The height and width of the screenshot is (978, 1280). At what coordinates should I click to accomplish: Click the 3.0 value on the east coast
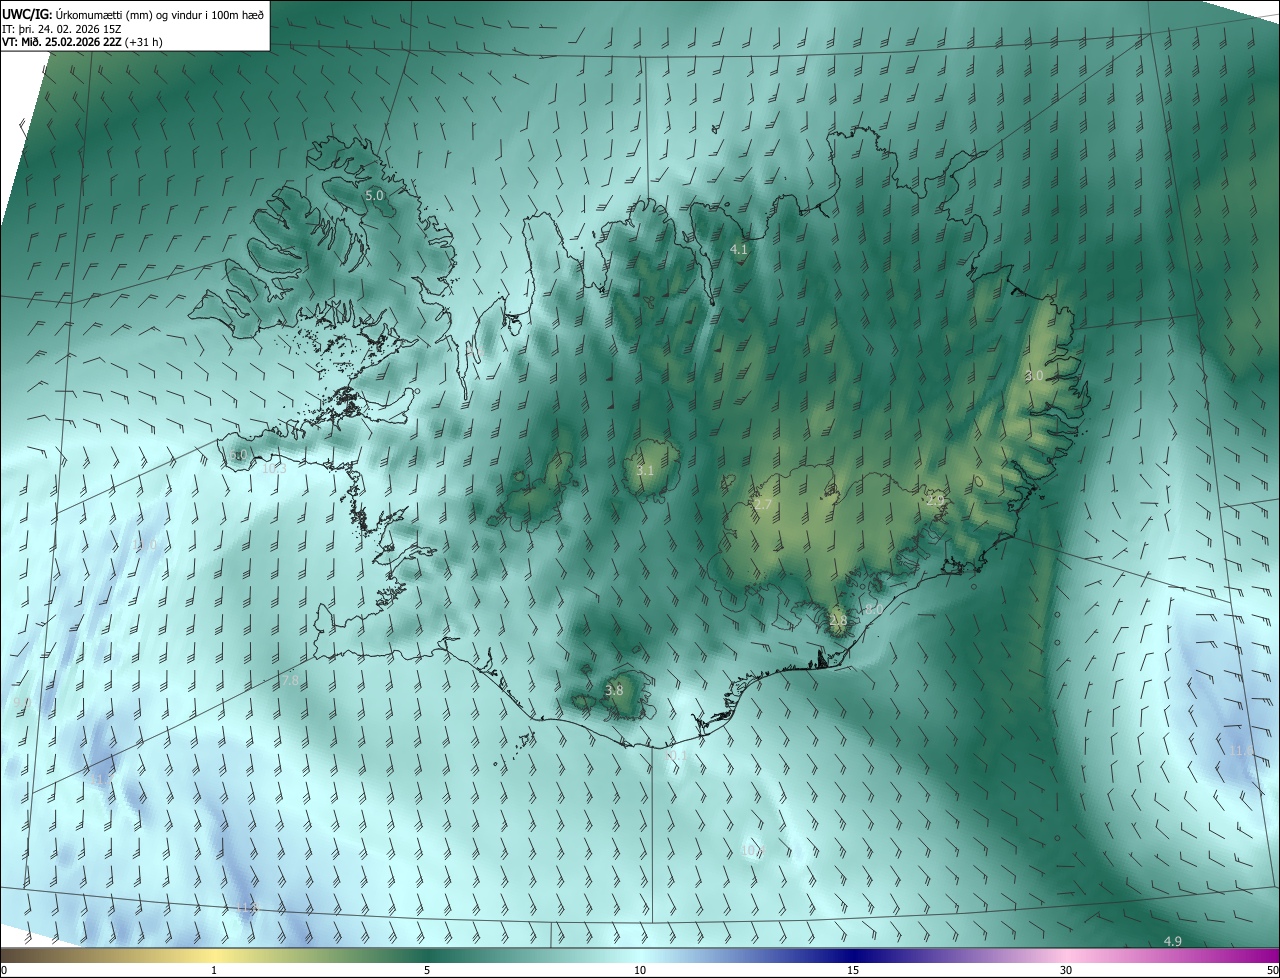1034,376
